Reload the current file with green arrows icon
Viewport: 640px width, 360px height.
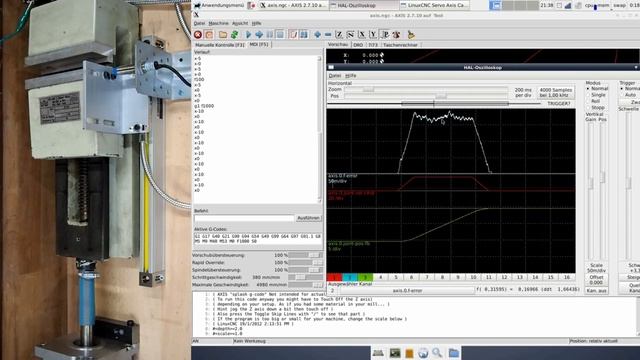point(234,35)
